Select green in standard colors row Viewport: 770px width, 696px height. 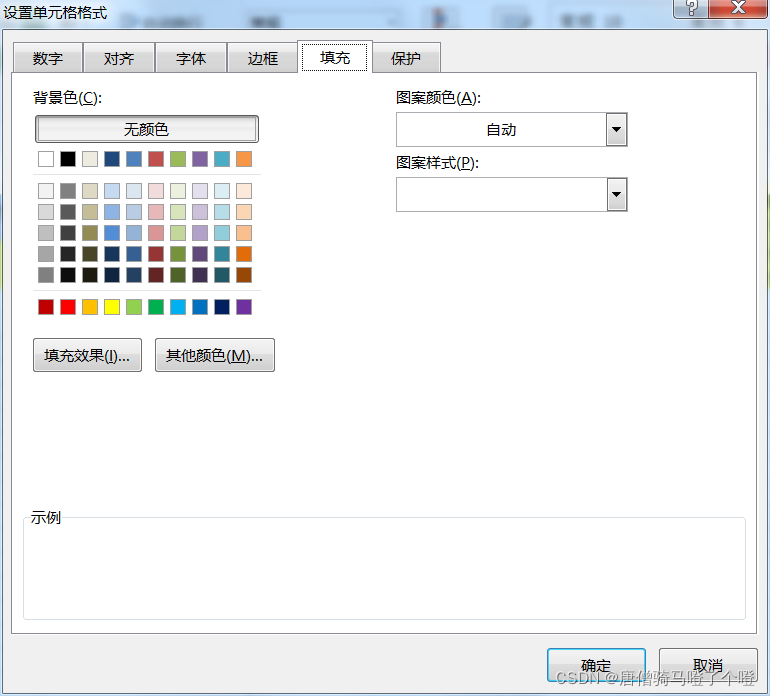pos(156,307)
